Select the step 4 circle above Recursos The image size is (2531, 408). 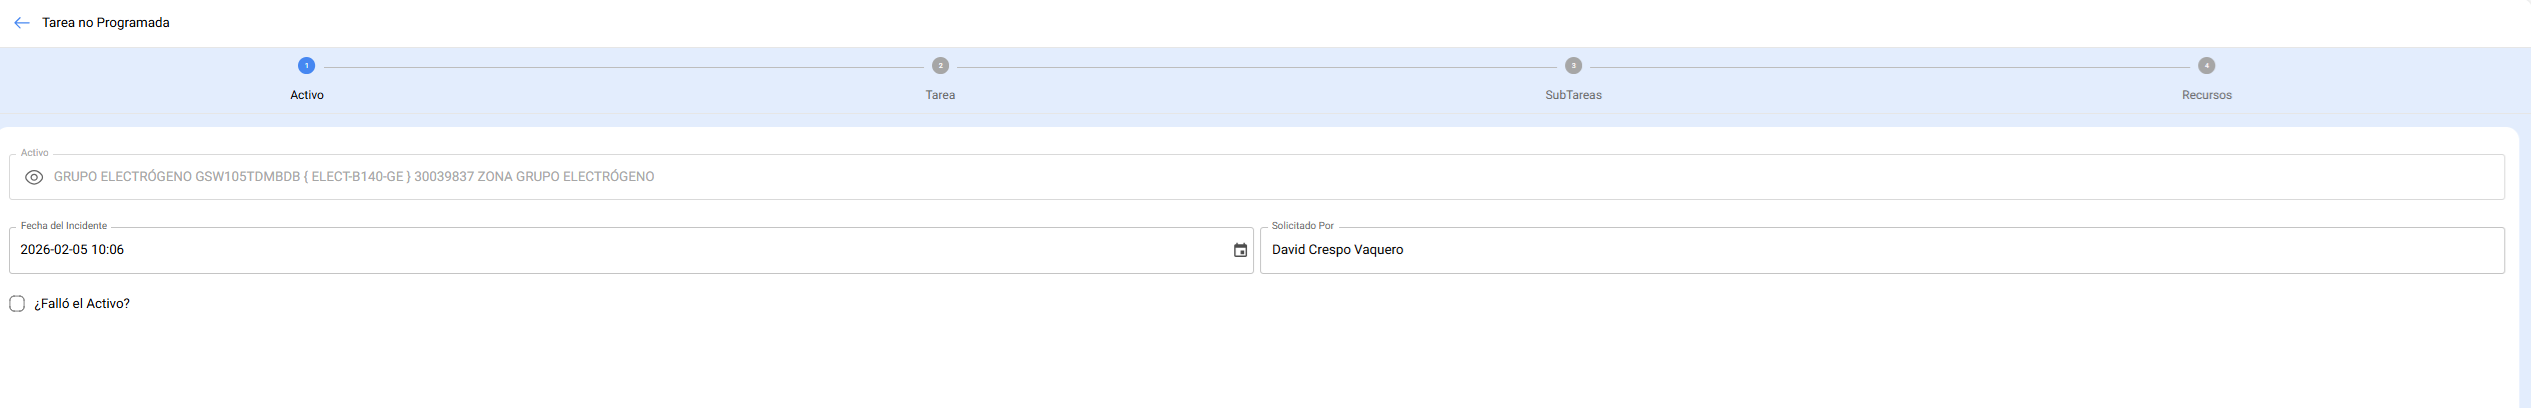click(2206, 66)
